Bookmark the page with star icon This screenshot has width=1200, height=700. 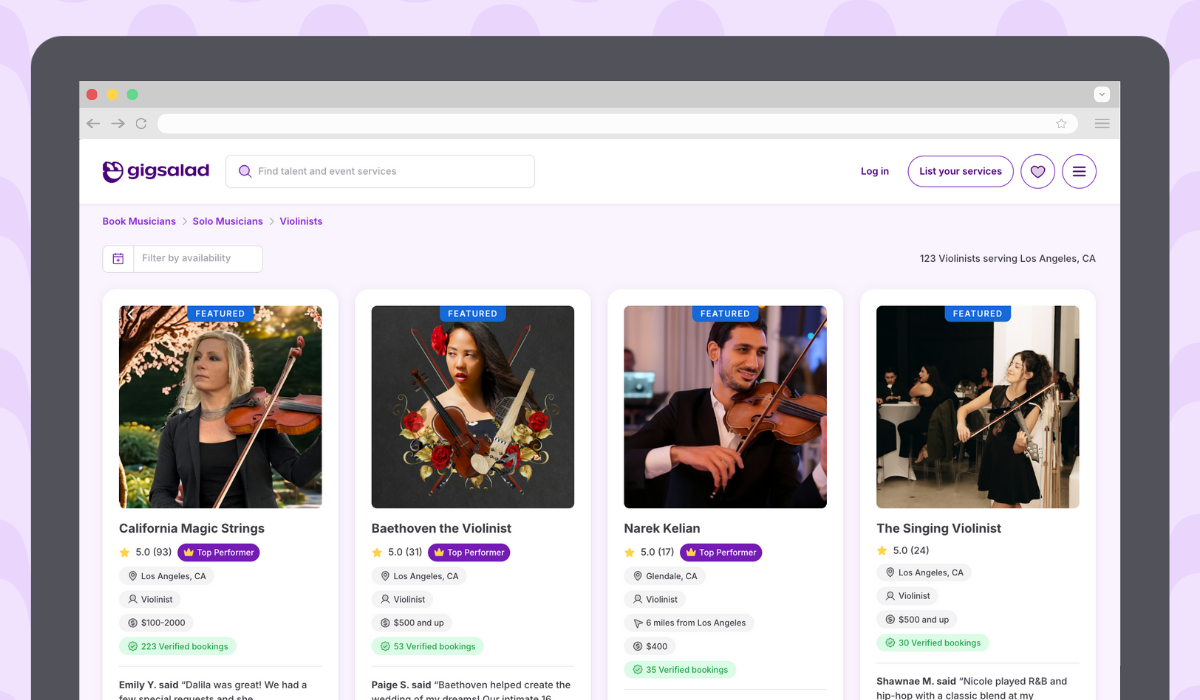click(1061, 124)
